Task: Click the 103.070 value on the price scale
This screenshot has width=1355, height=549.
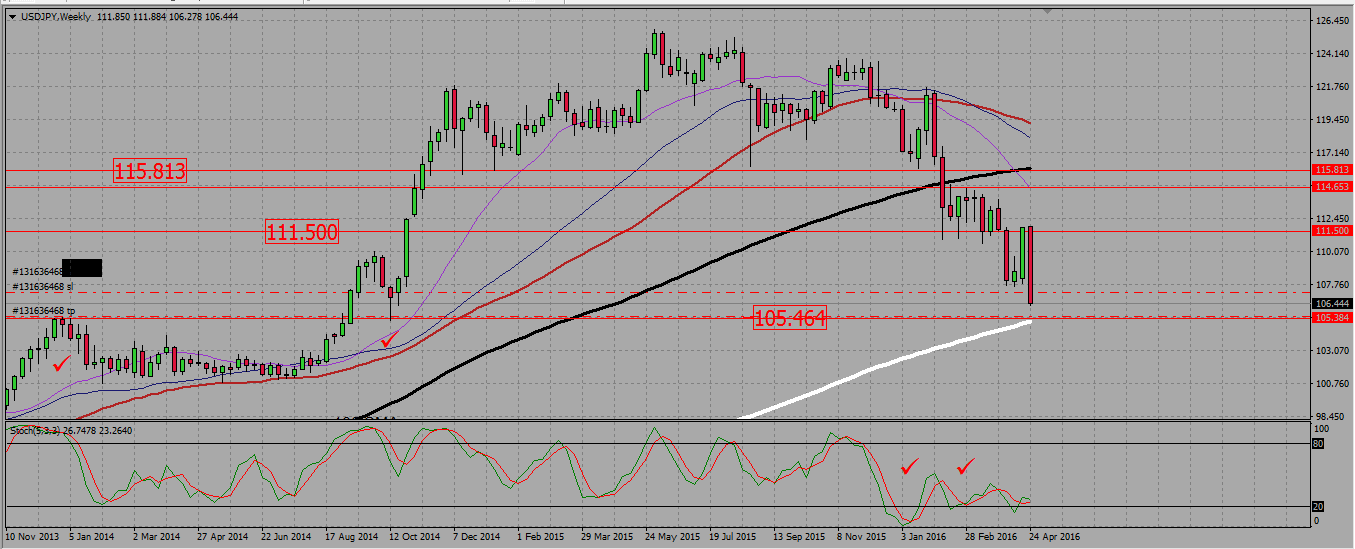Action: point(1332,351)
